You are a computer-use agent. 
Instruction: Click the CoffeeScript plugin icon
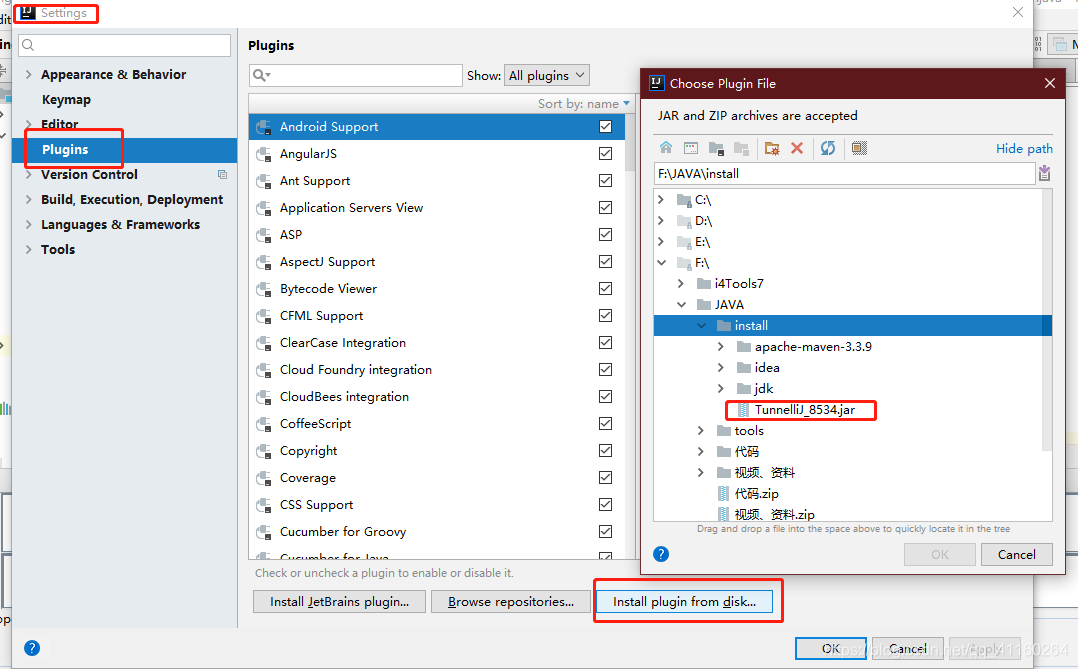[x=263, y=424]
